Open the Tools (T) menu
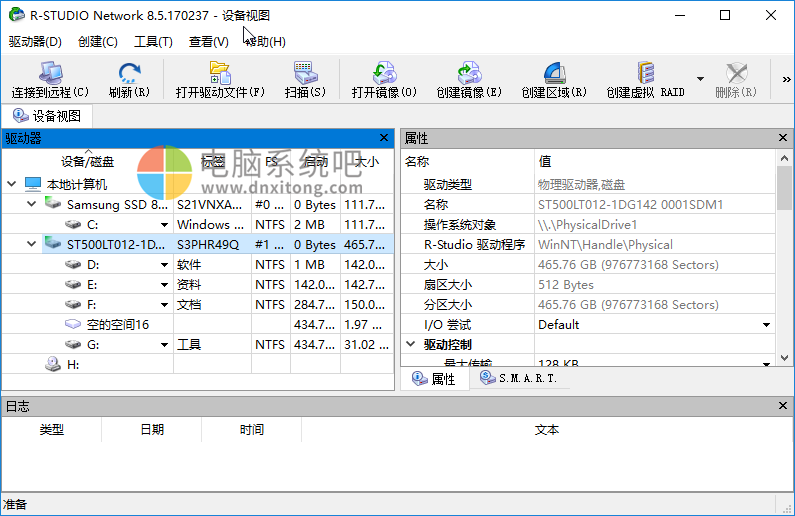Viewport: 795px width, 516px height. click(153, 42)
